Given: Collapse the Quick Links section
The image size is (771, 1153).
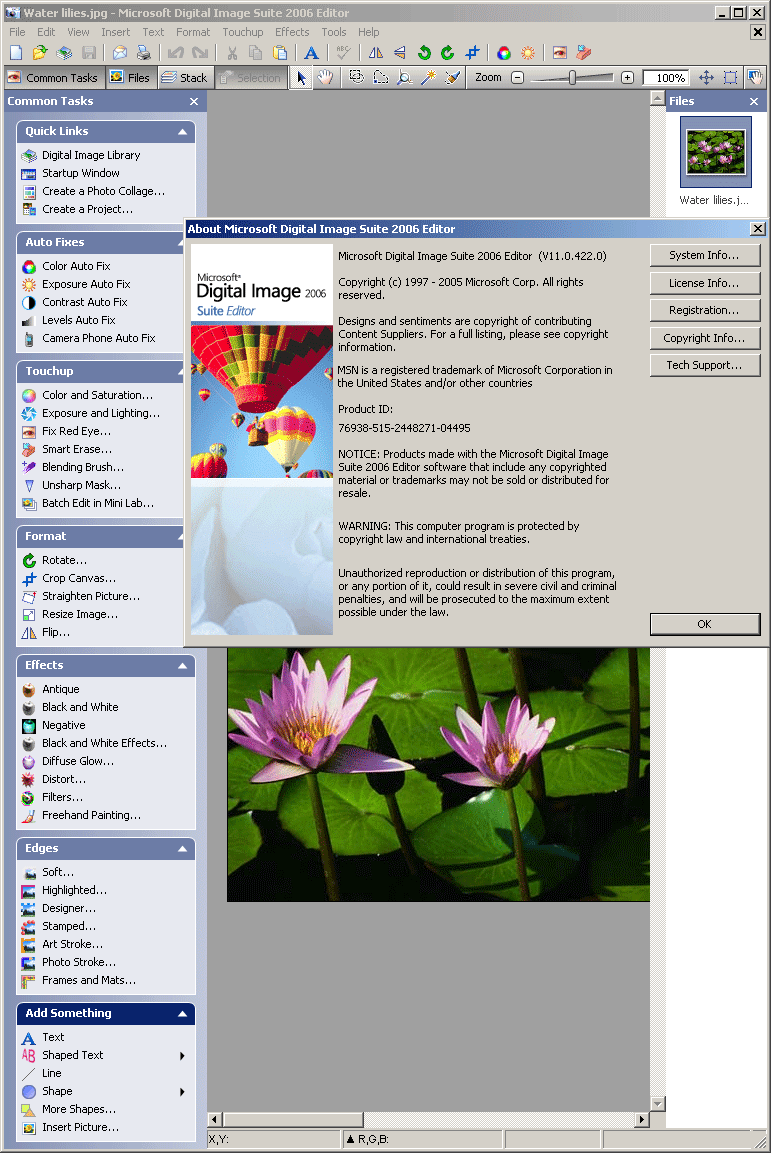Looking at the screenshot, I should tap(182, 132).
